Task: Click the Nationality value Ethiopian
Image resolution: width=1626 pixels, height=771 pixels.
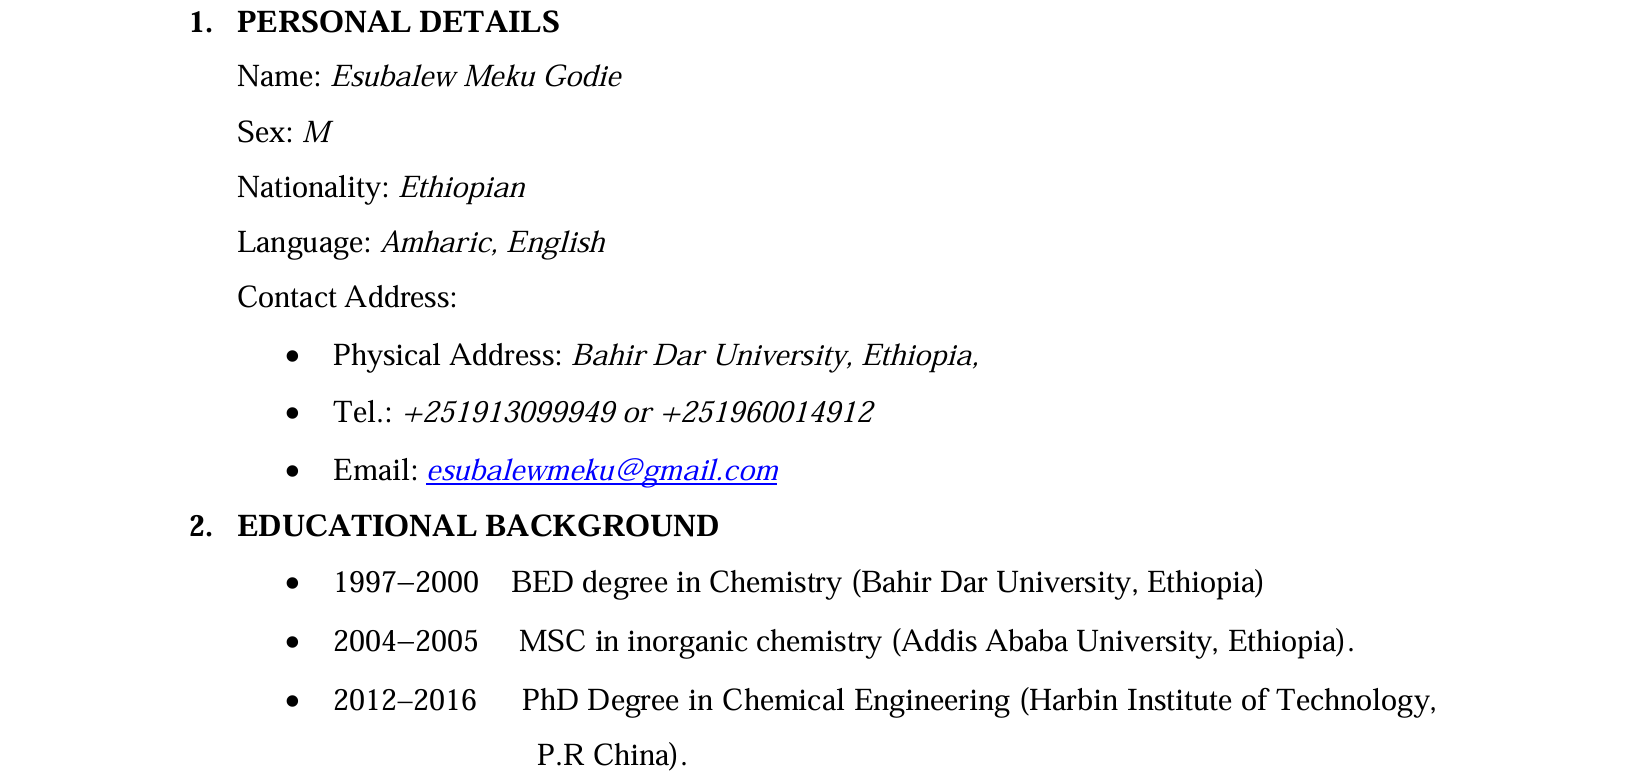Action: pos(462,187)
